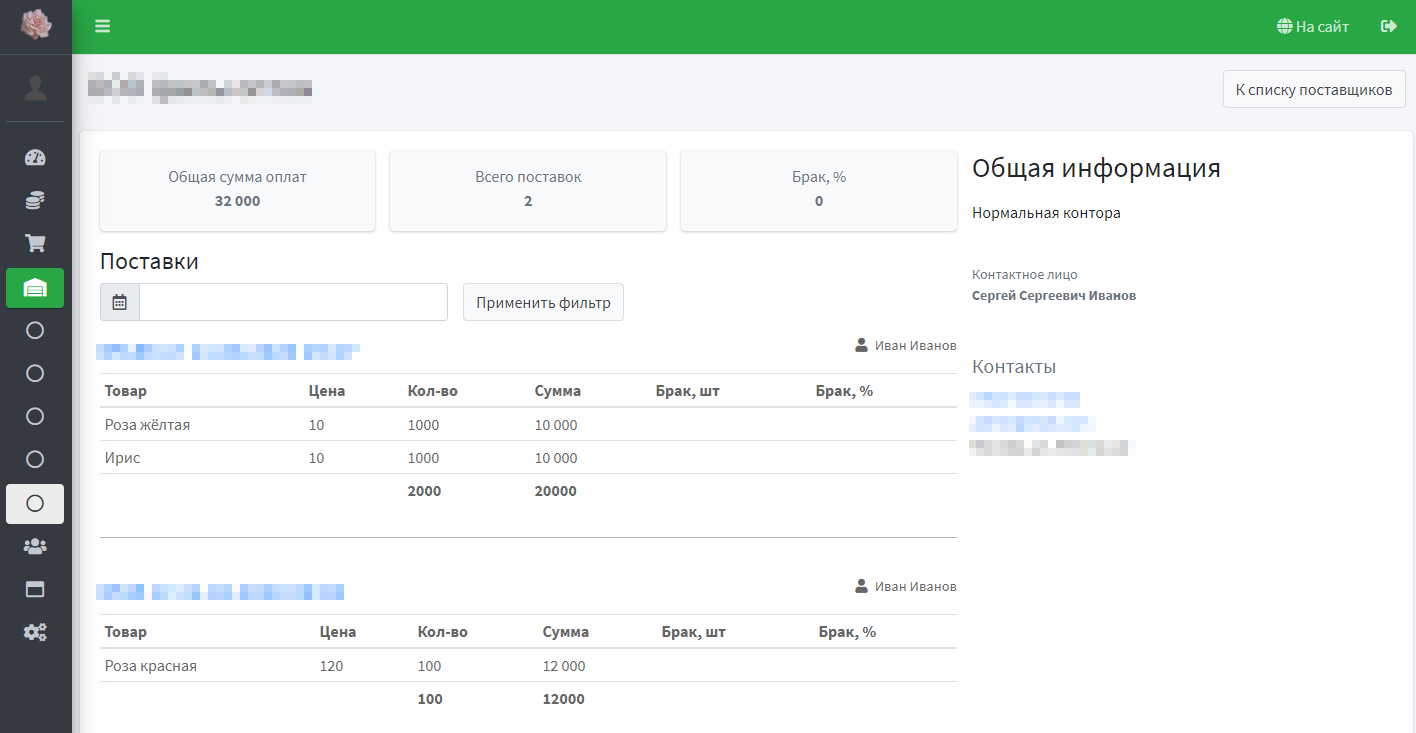Open the coins finance icon in sidebar
This screenshot has width=1416, height=733.
click(35, 201)
